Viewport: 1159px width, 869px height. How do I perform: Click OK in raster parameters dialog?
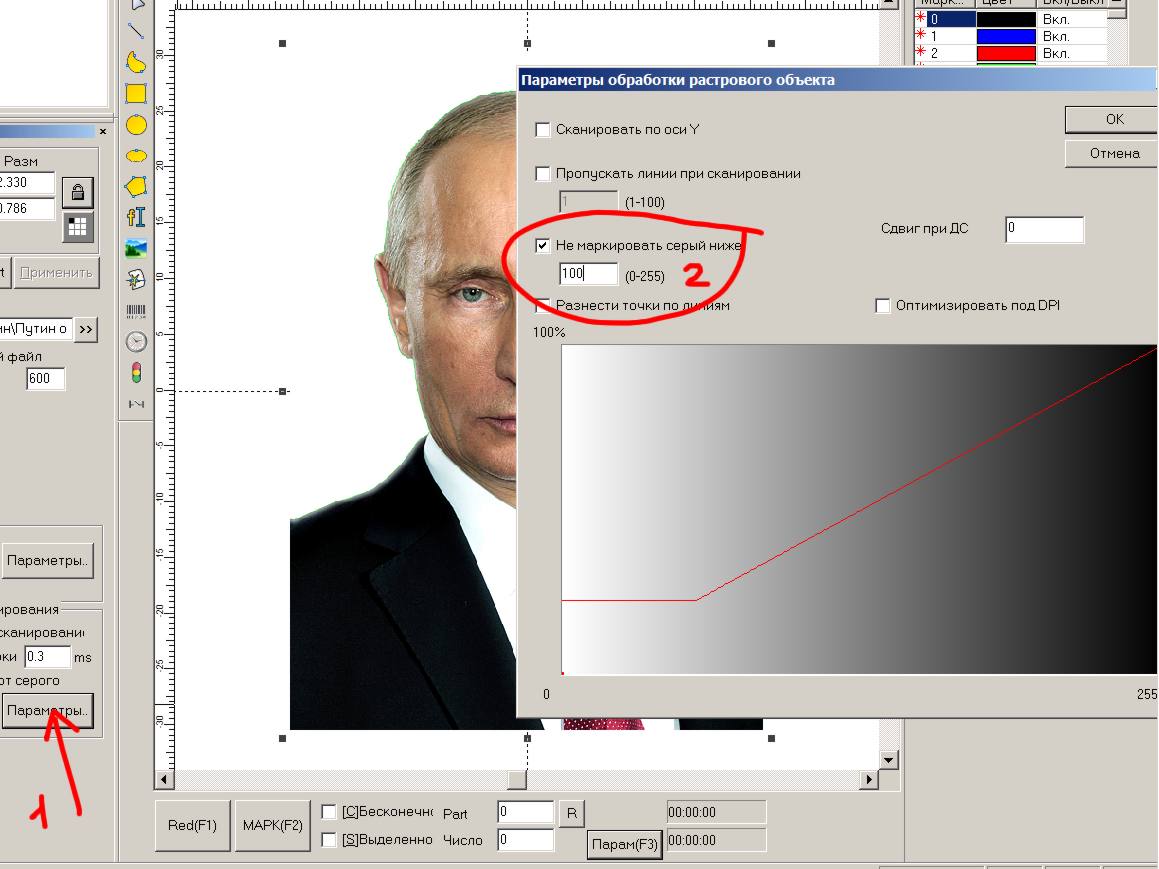pos(1114,119)
